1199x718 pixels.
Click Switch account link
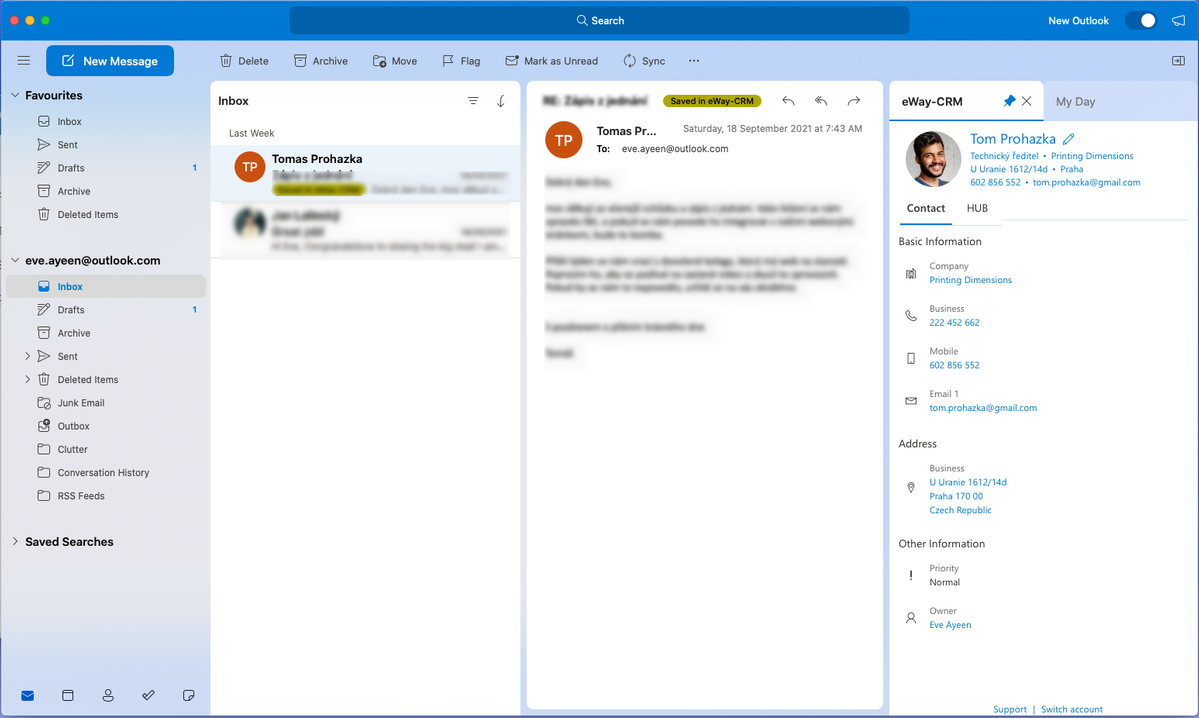coord(1071,710)
